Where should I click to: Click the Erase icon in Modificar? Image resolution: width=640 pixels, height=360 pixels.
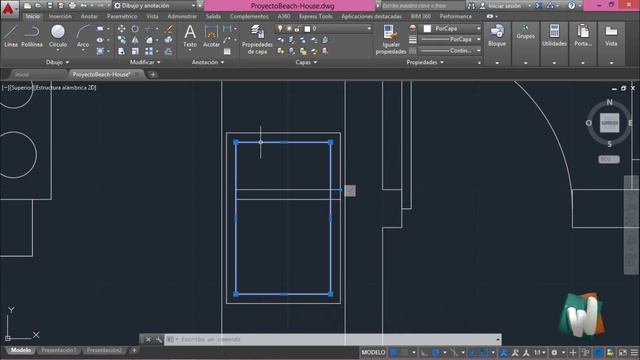click(x=168, y=29)
